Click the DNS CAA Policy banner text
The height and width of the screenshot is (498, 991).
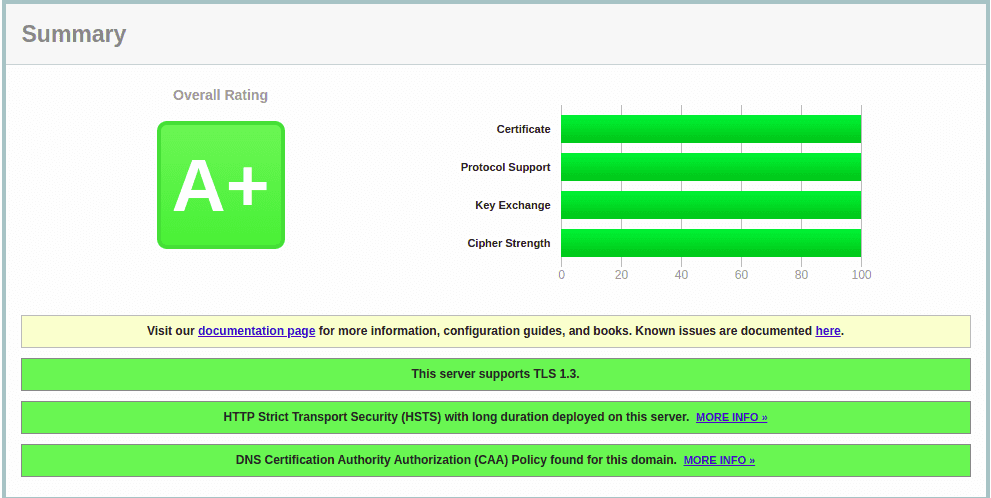[x=456, y=460]
